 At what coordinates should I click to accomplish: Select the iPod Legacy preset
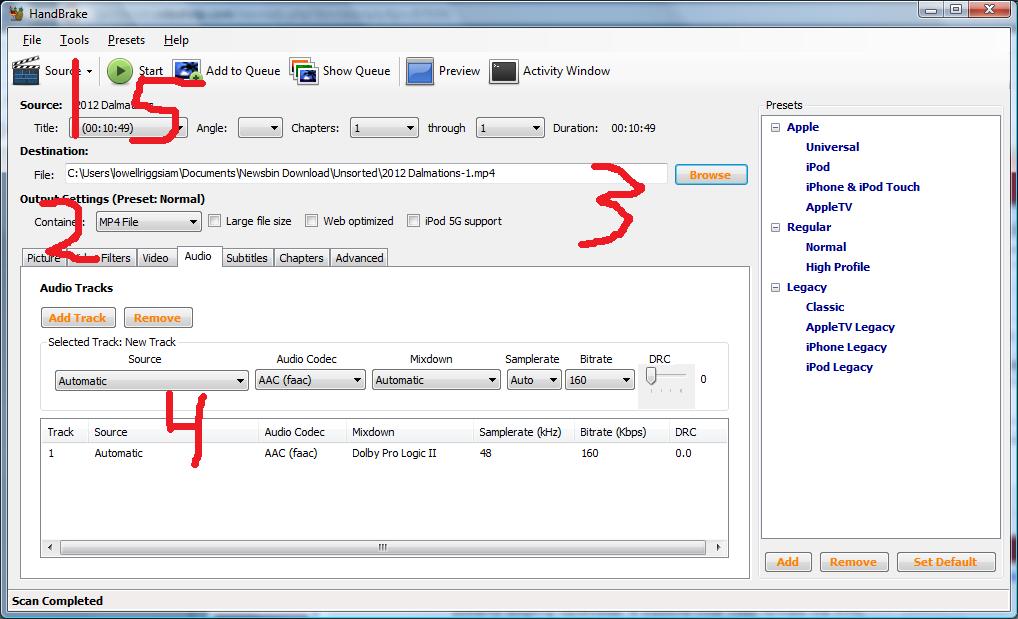(839, 367)
